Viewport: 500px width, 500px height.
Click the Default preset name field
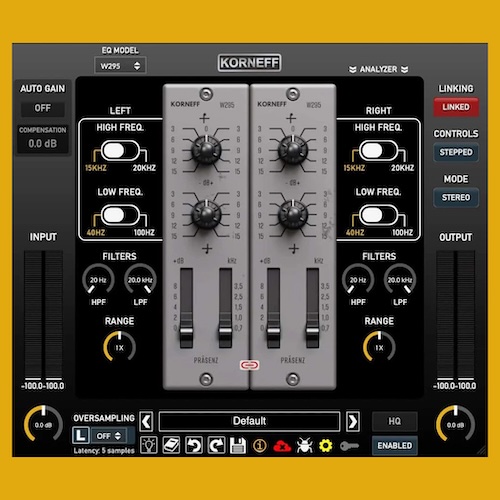click(x=249, y=421)
